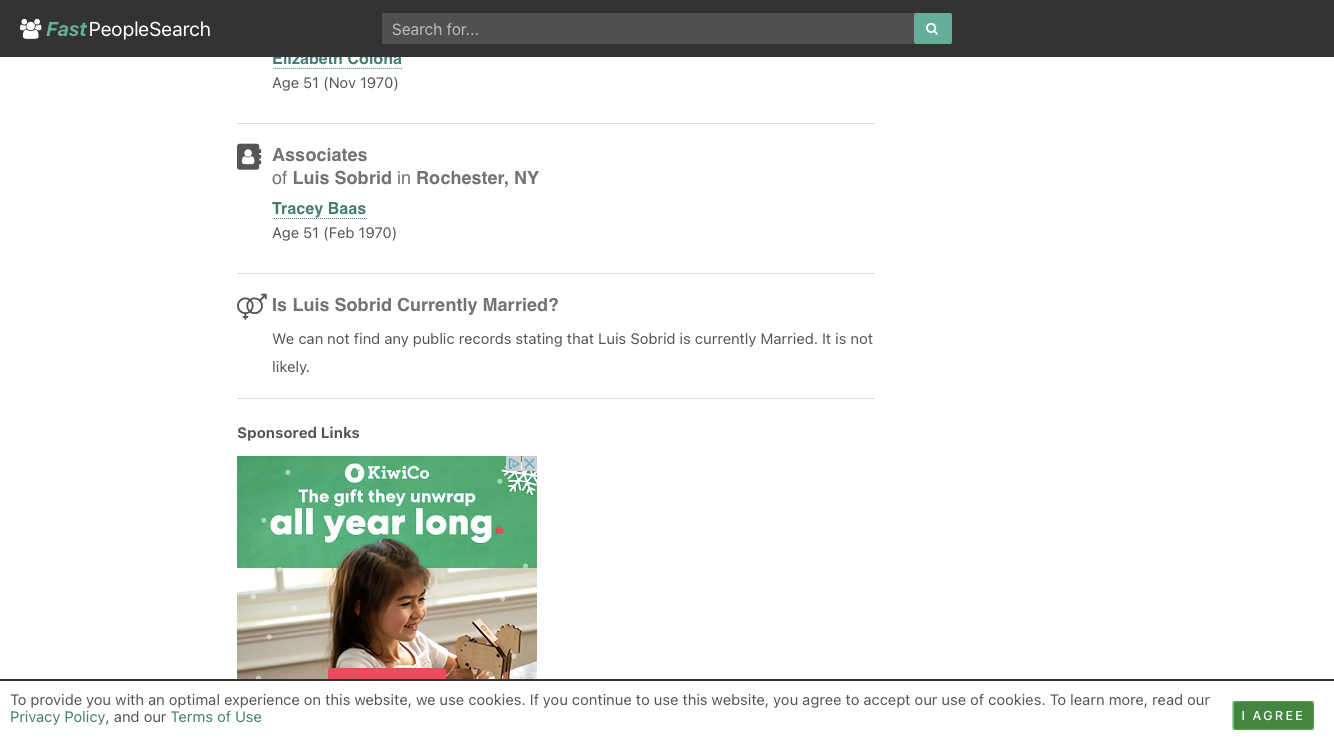Screen dimensions: 1334x750
Task: Click the 'Sponsored Links' label
Action: [x=298, y=433]
